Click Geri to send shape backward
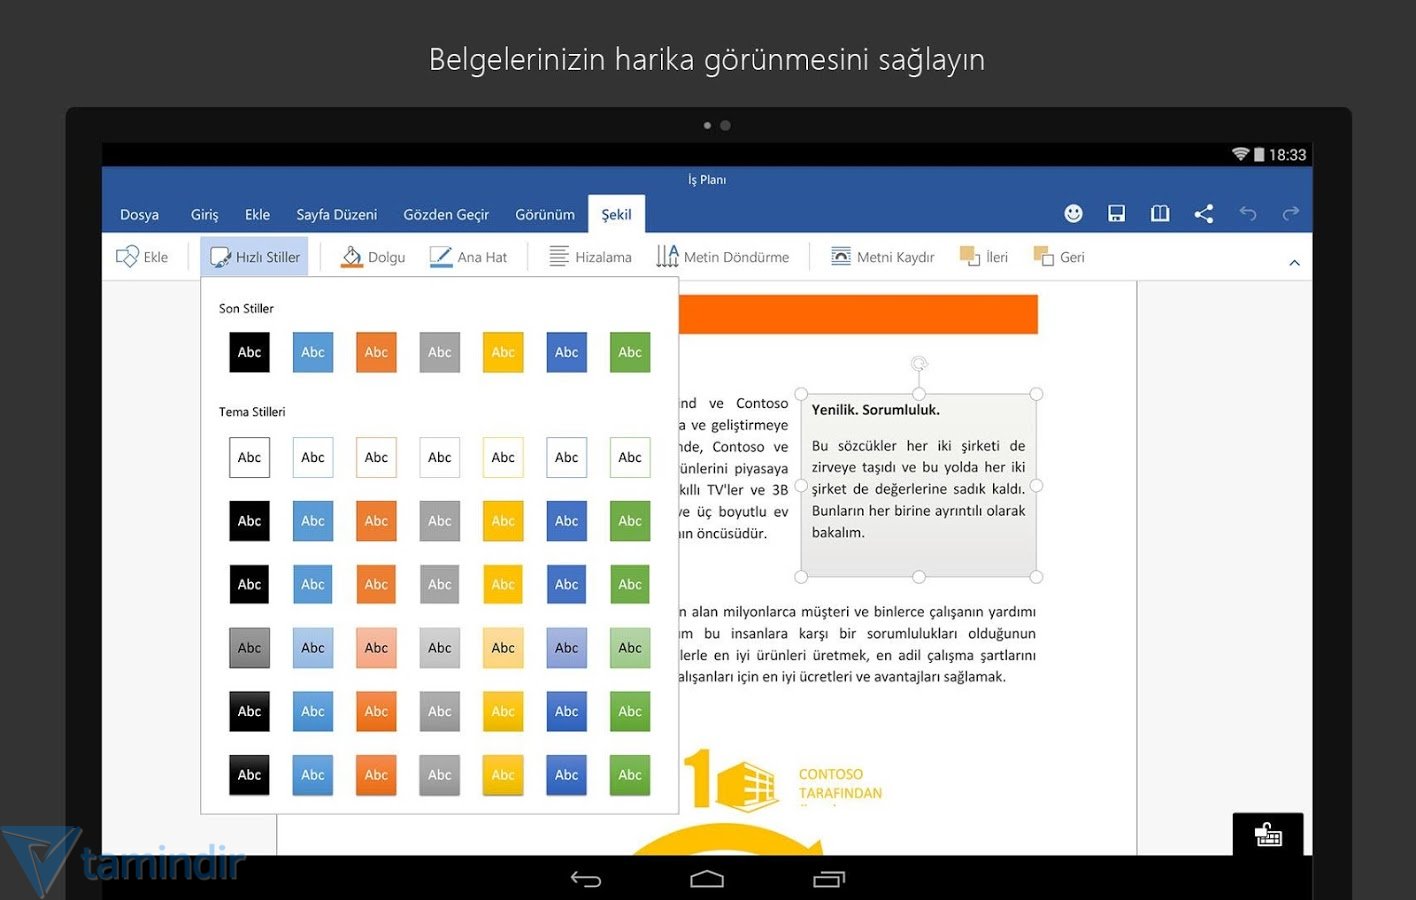Image resolution: width=1416 pixels, height=900 pixels. [1058, 256]
